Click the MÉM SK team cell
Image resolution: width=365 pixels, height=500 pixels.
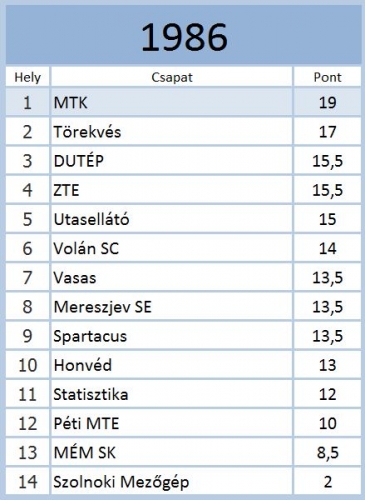(x=172, y=453)
